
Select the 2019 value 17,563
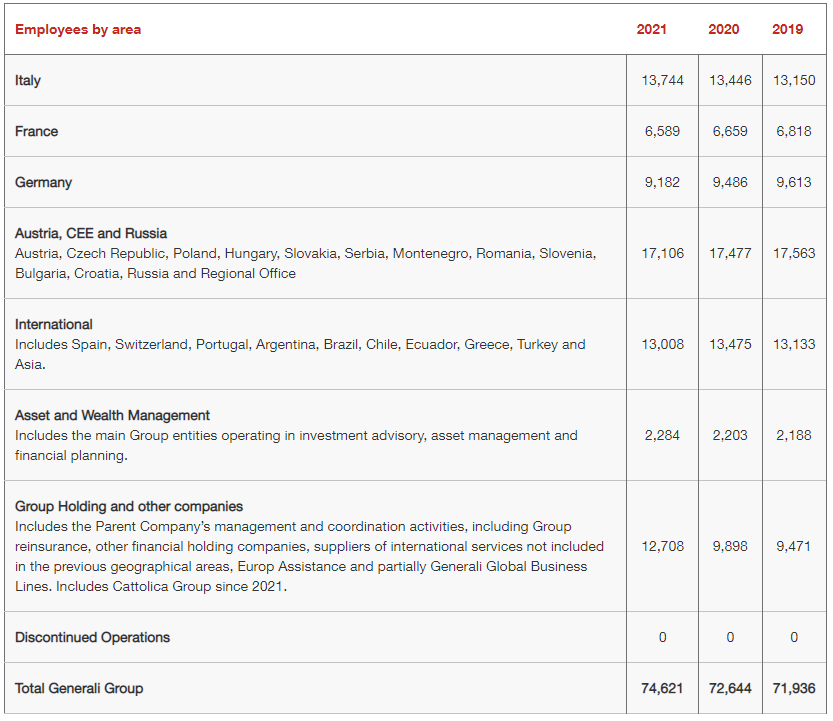coord(794,253)
